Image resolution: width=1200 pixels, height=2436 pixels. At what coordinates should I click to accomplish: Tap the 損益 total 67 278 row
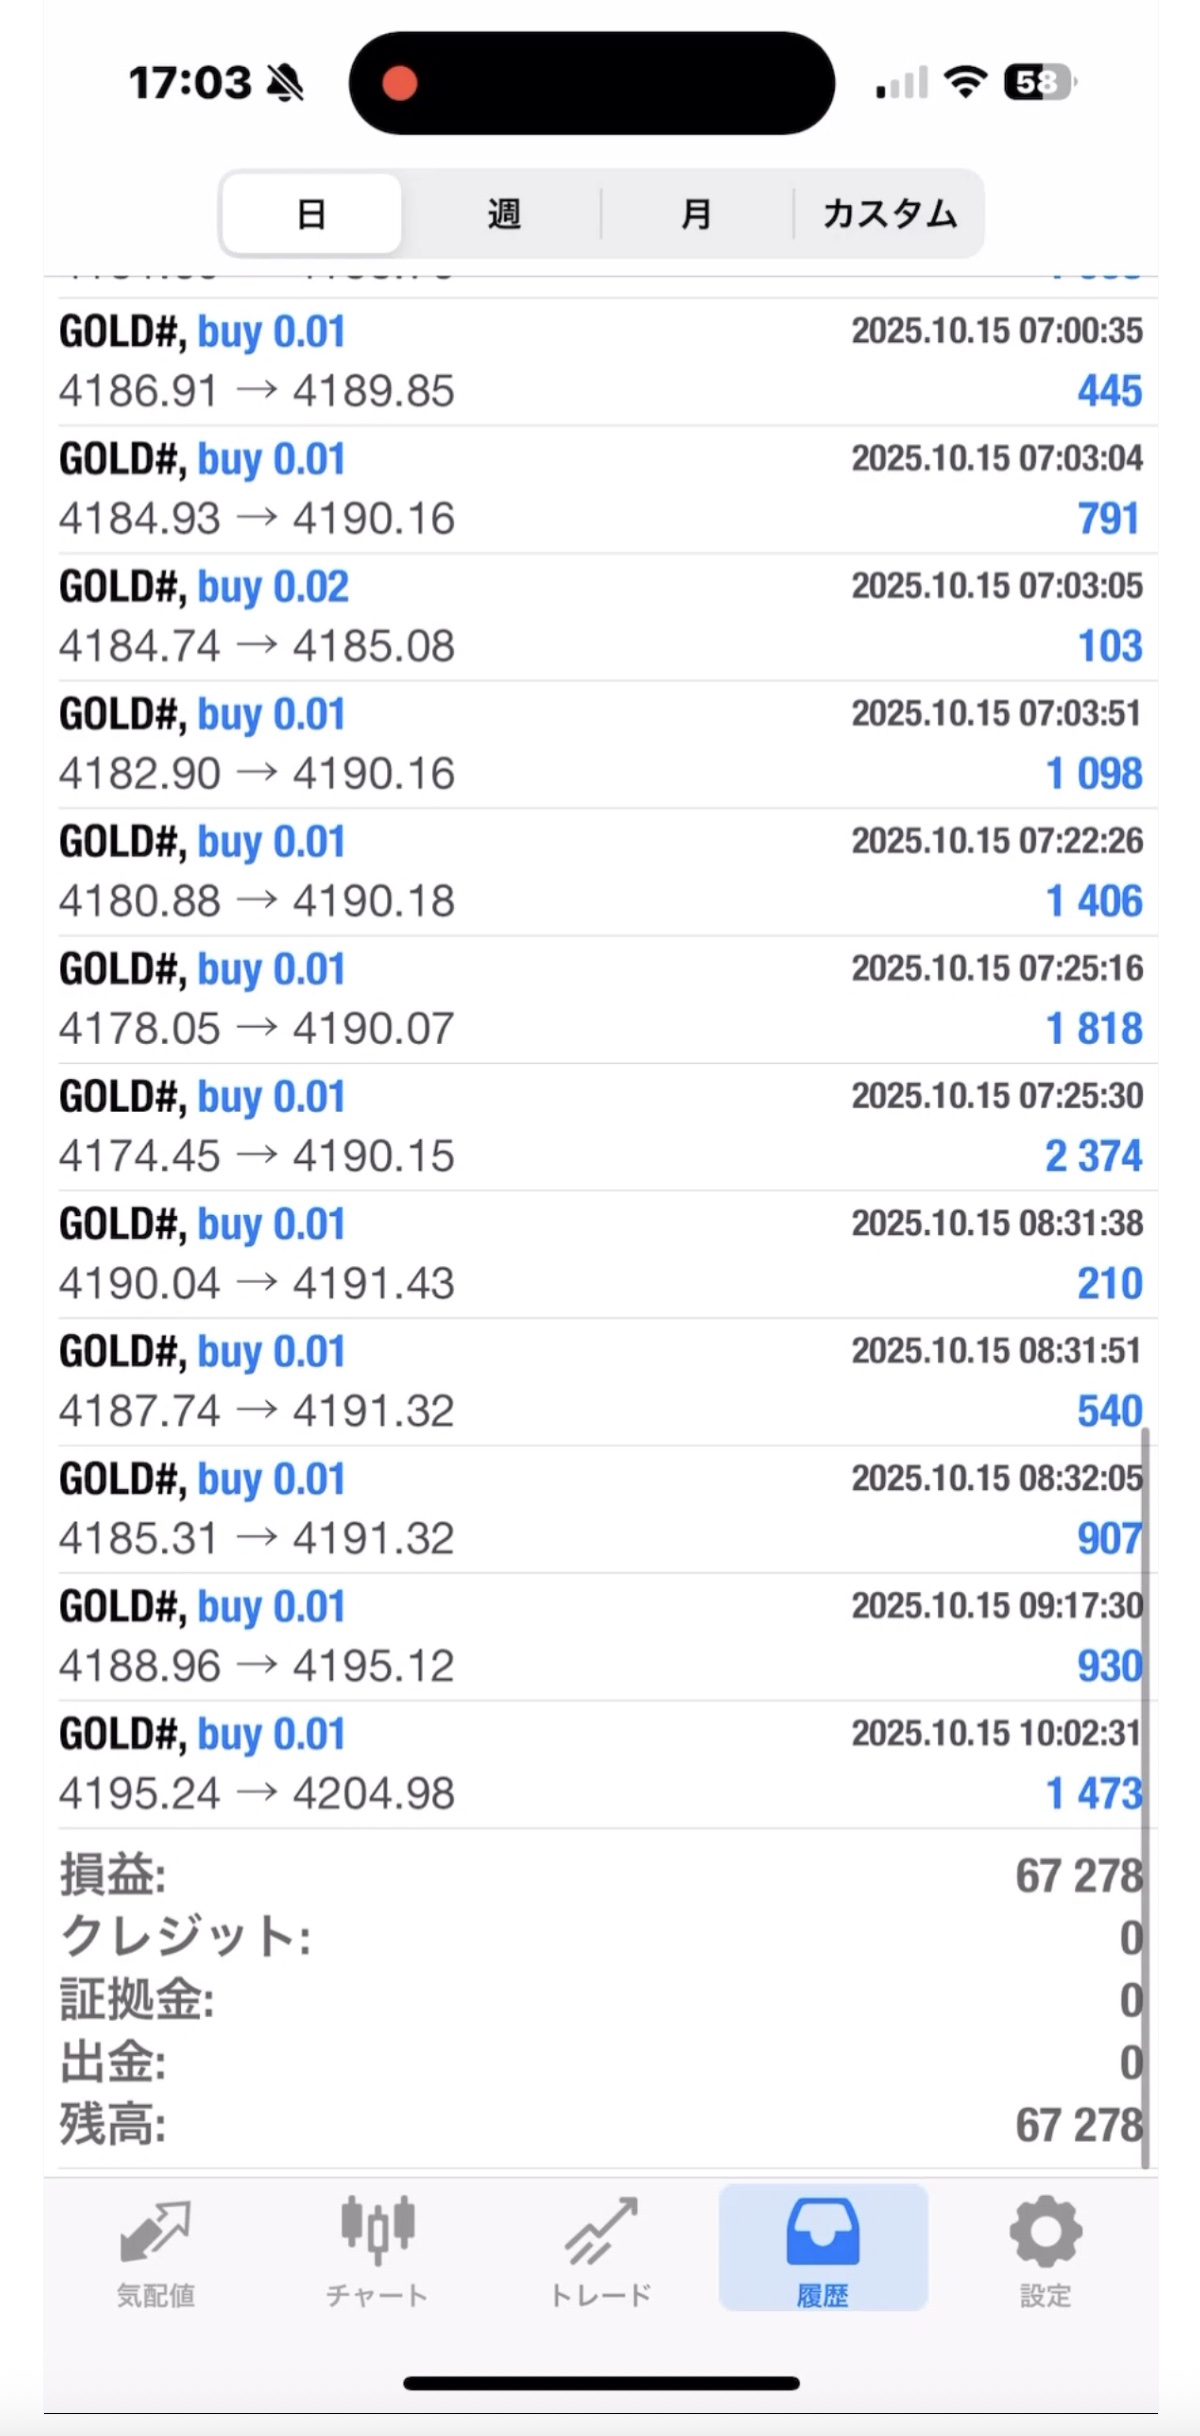click(x=600, y=1875)
